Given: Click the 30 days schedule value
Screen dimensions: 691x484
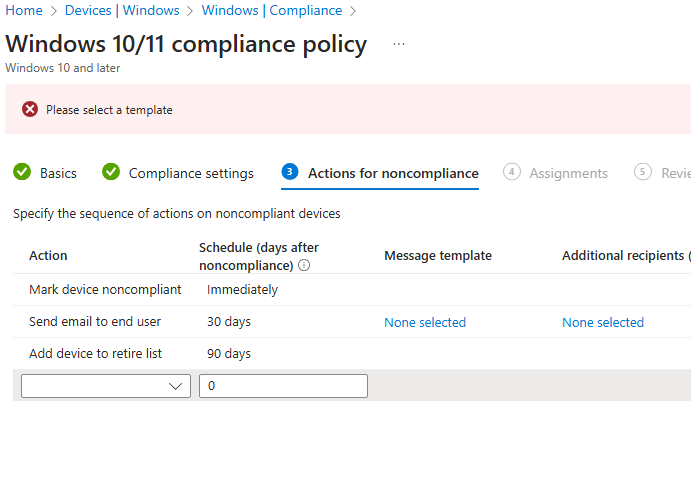Looking at the screenshot, I should [229, 322].
